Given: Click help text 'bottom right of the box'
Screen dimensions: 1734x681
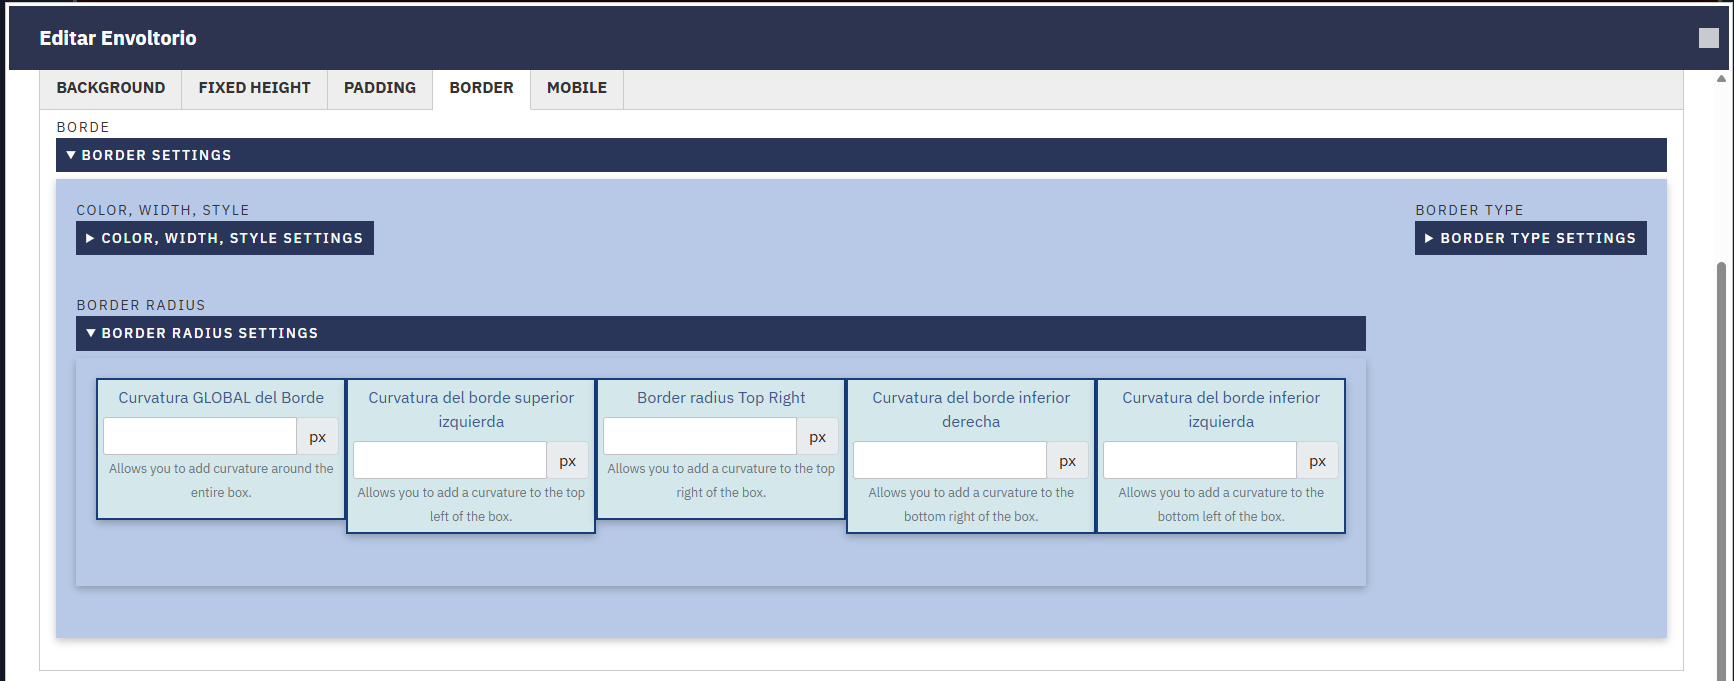Looking at the screenshot, I should click(971, 504).
